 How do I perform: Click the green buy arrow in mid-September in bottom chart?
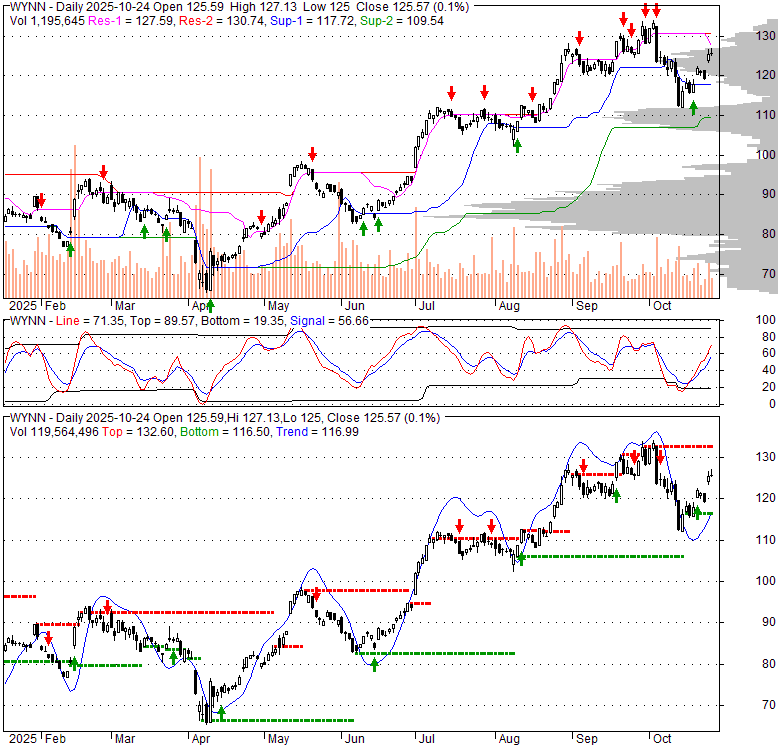click(616, 495)
